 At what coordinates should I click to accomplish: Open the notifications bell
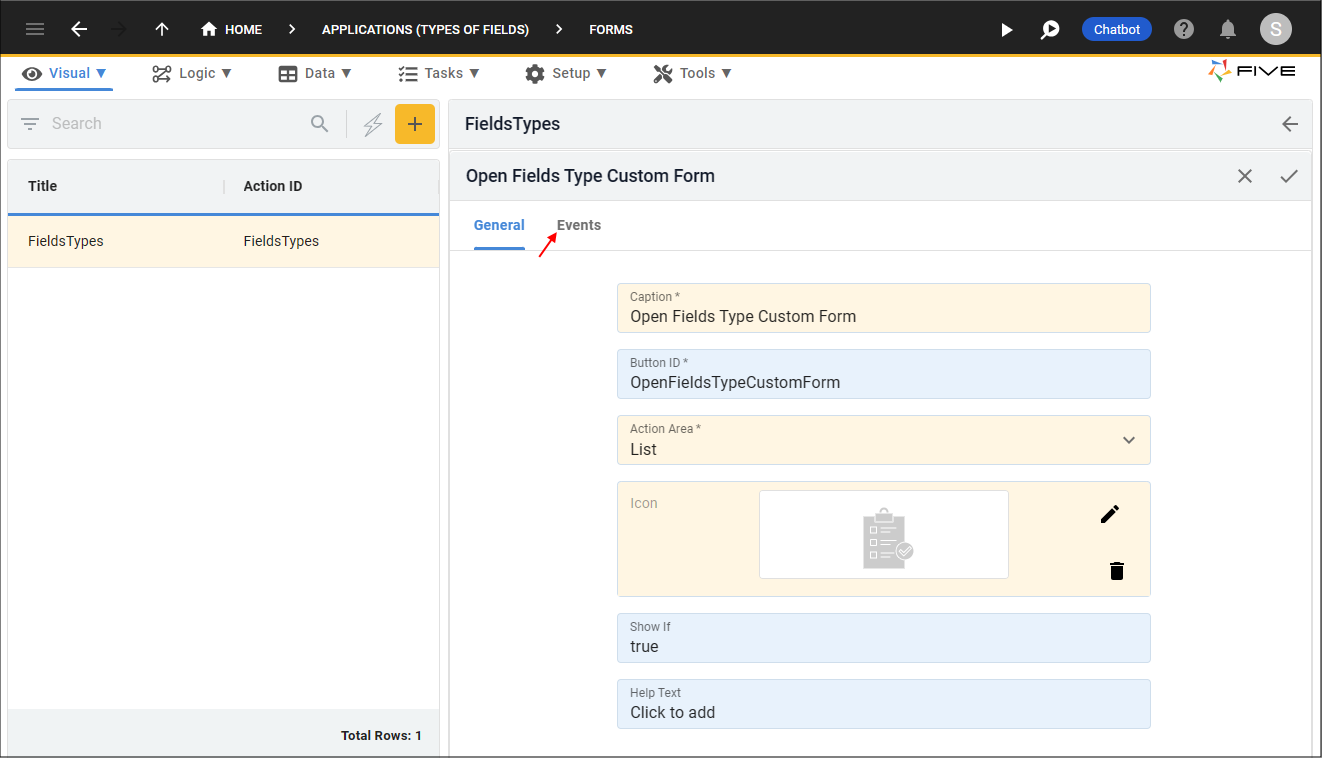click(1228, 29)
